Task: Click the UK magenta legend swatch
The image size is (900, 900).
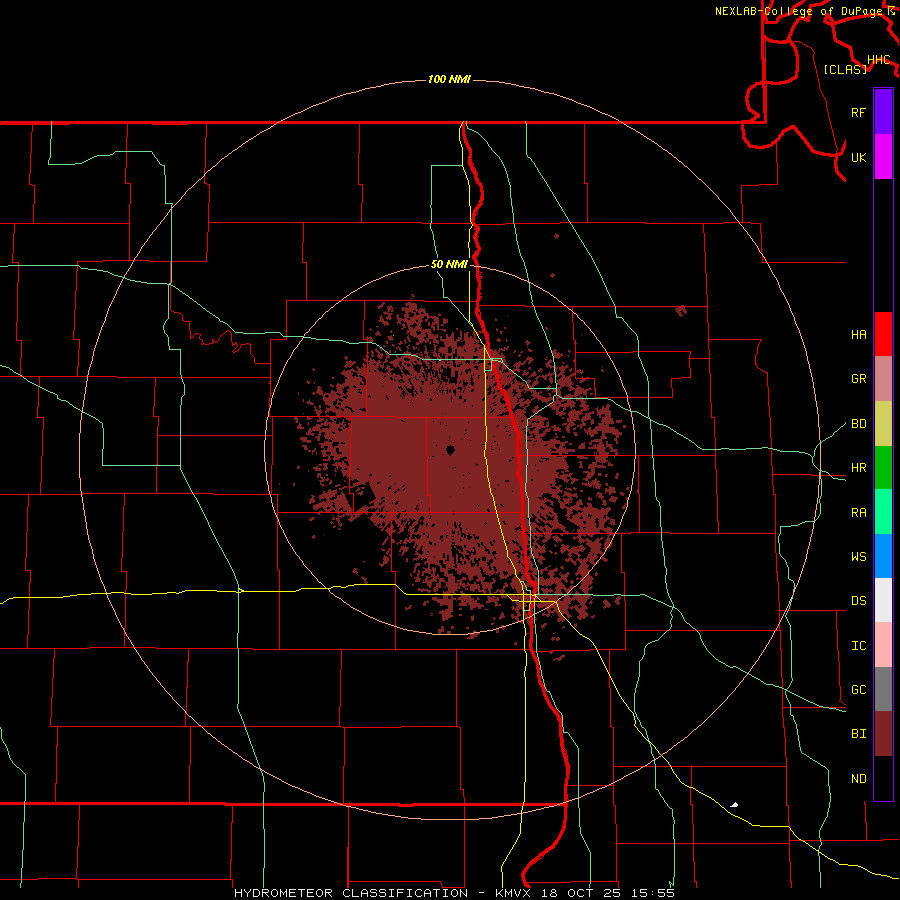Action: point(883,157)
